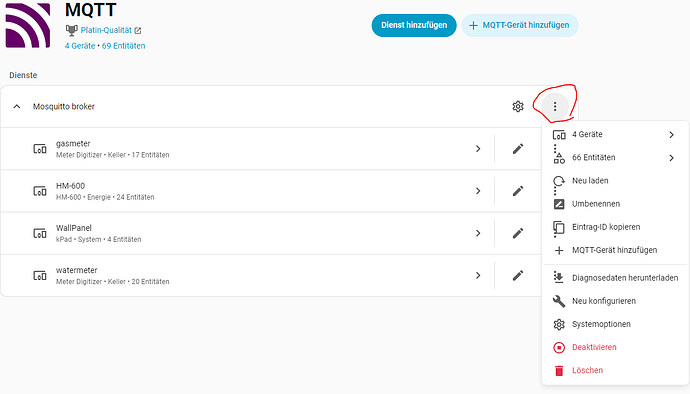
Task: Open the 4 Geräte link under MQTT title
Action: pos(80,46)
